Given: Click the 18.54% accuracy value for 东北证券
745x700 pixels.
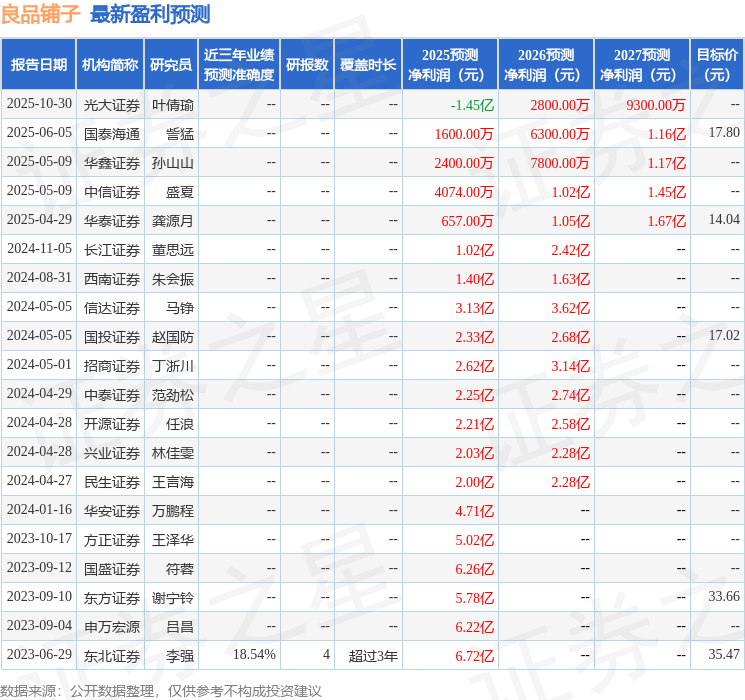Looking at the screenshot, I should 254,655.
